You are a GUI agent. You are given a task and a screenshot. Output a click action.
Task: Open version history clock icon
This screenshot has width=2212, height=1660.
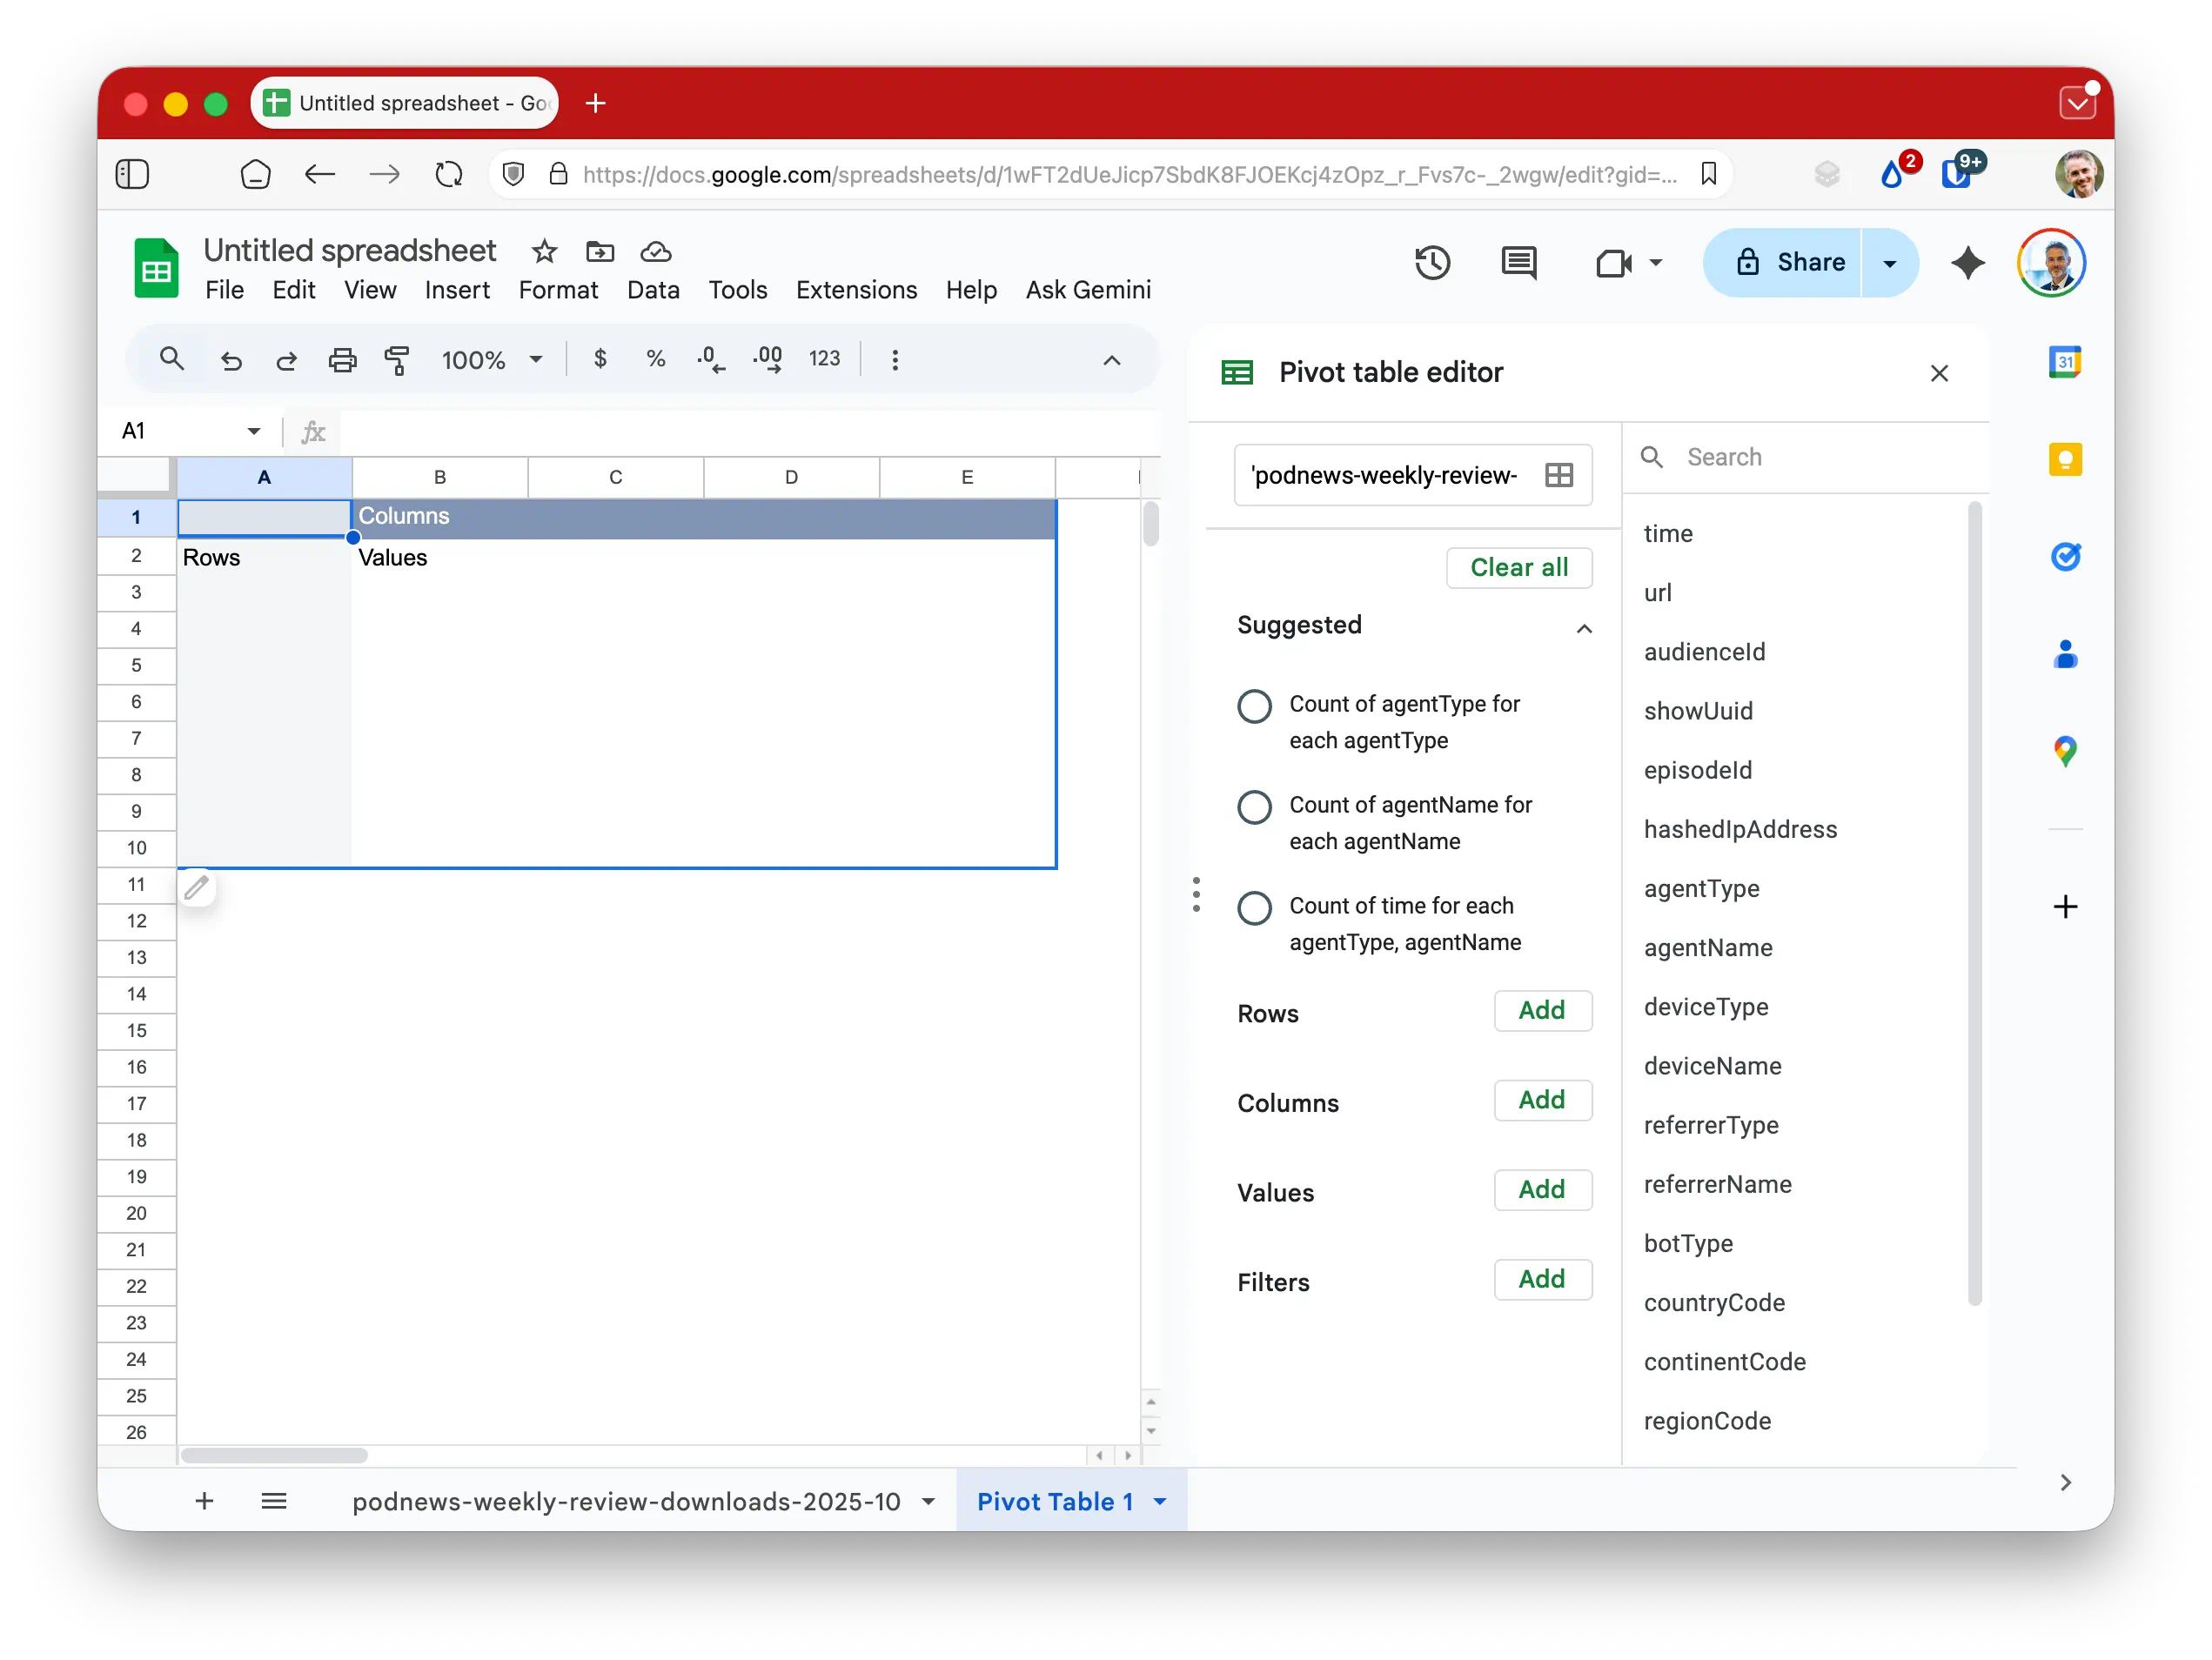[x=1432, y=263]
